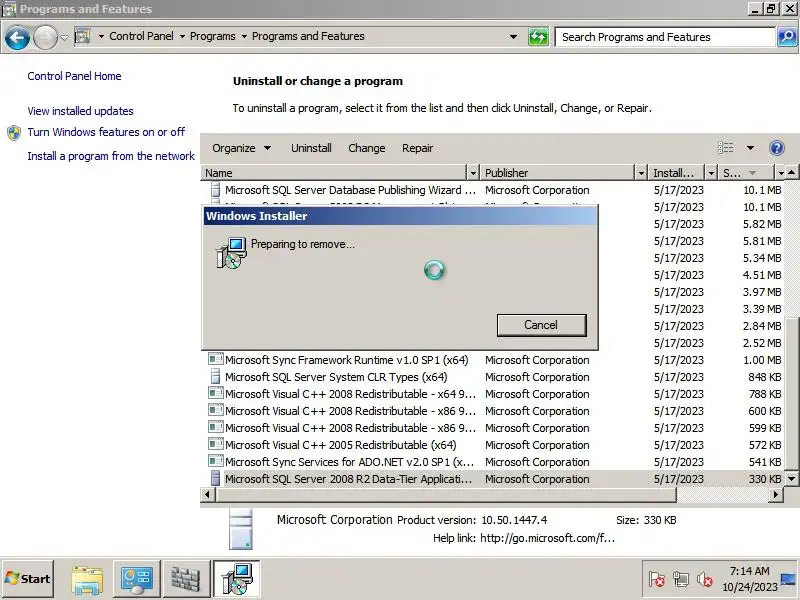Viewport: 800px width, 600px height.
Task: Expand the Control Panel breadcrumb arrow
Action: pos(182,37)
